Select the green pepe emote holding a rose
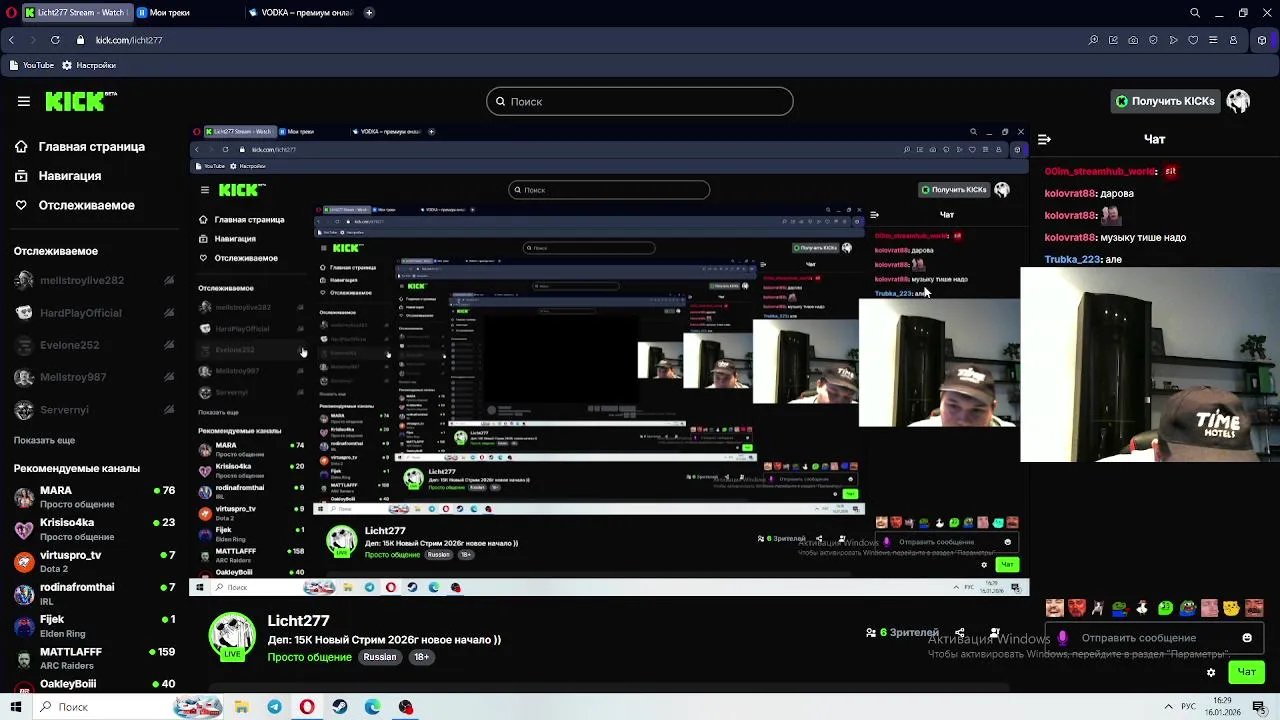The image size is (1280, 720). tap(1120, 608)
